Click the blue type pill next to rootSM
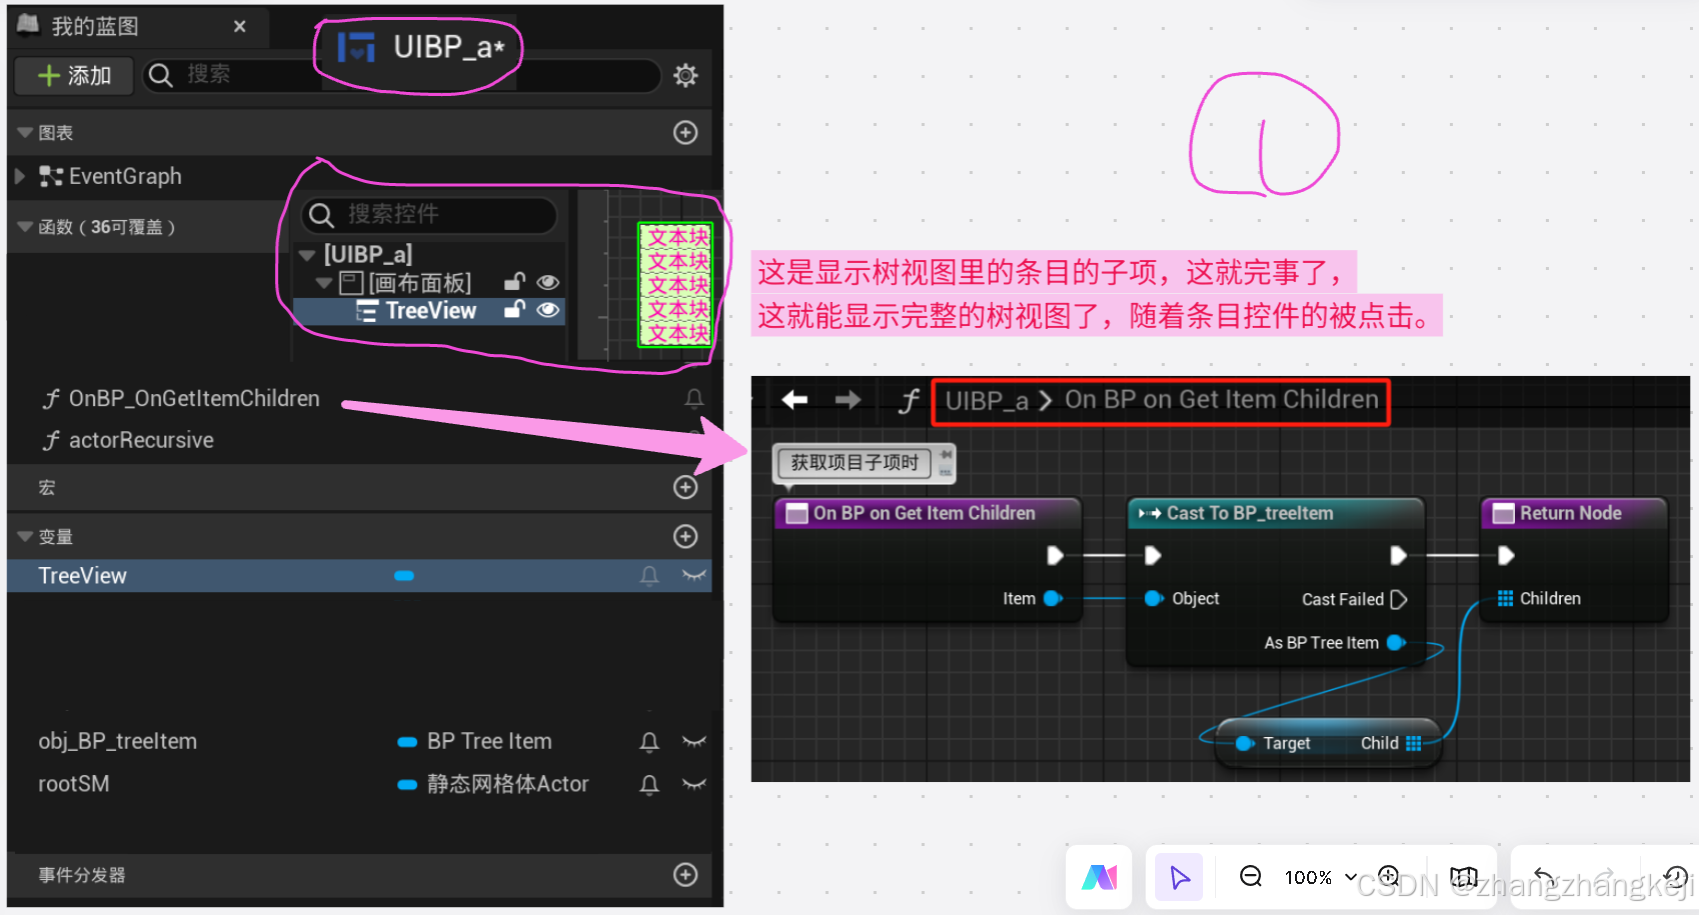 click(408, 784)
